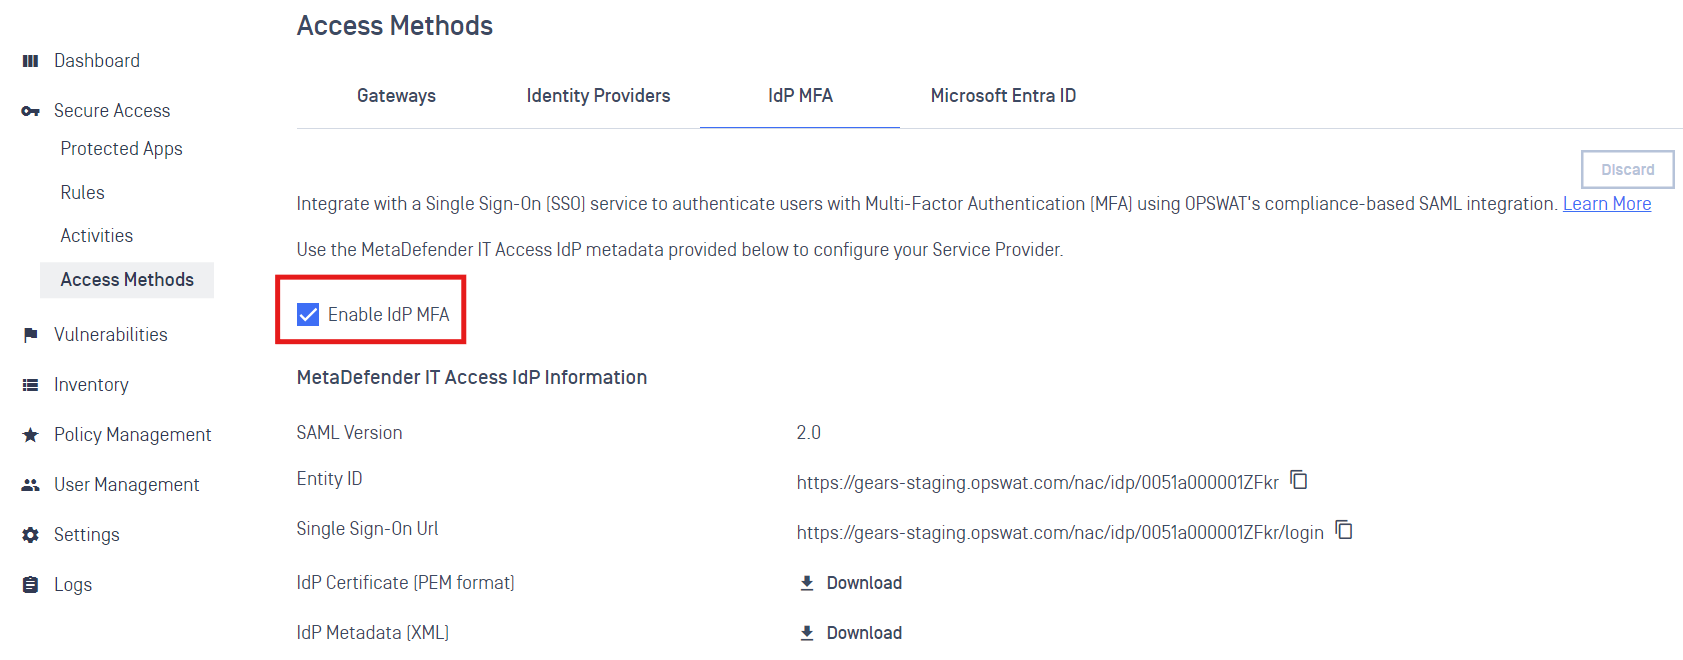Click the Policy Management star icon
1683x660 pixels.
(x=30, y=435)
